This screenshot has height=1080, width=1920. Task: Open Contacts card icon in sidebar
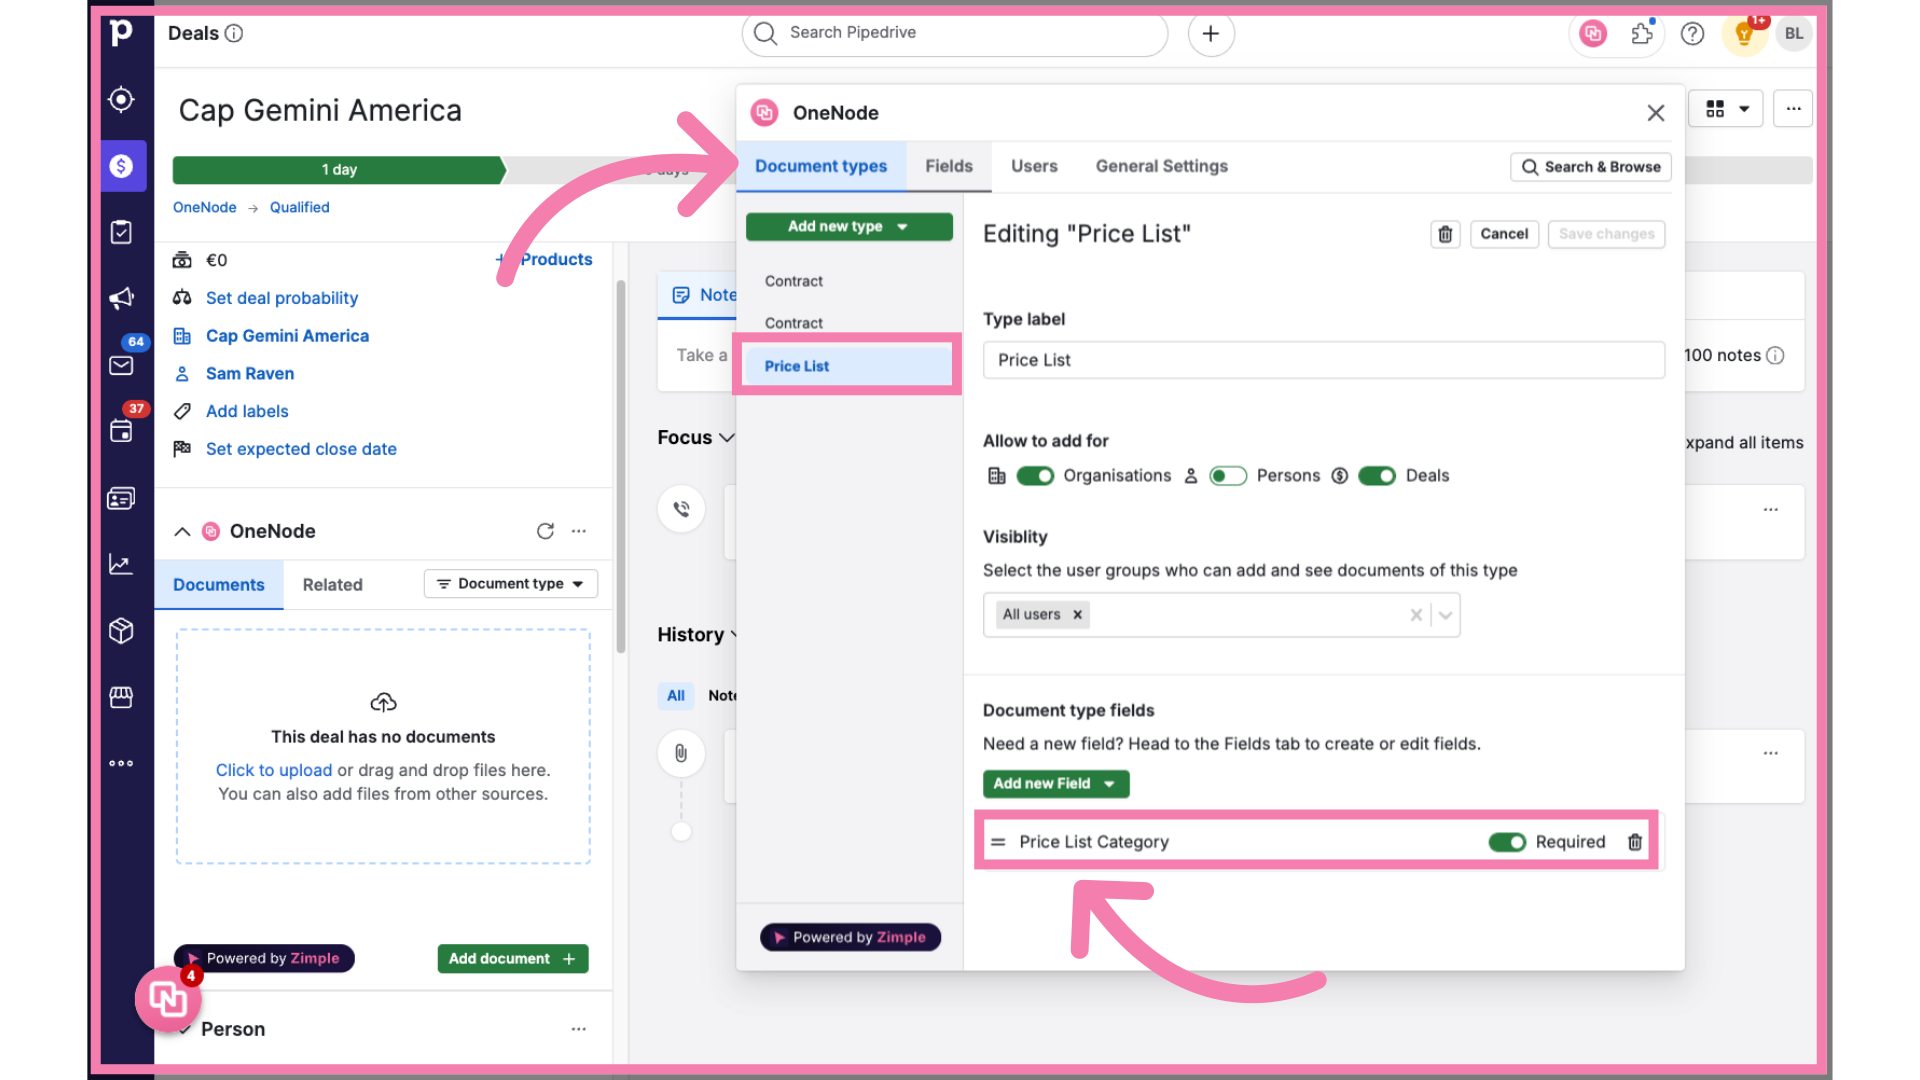point(121,498)
